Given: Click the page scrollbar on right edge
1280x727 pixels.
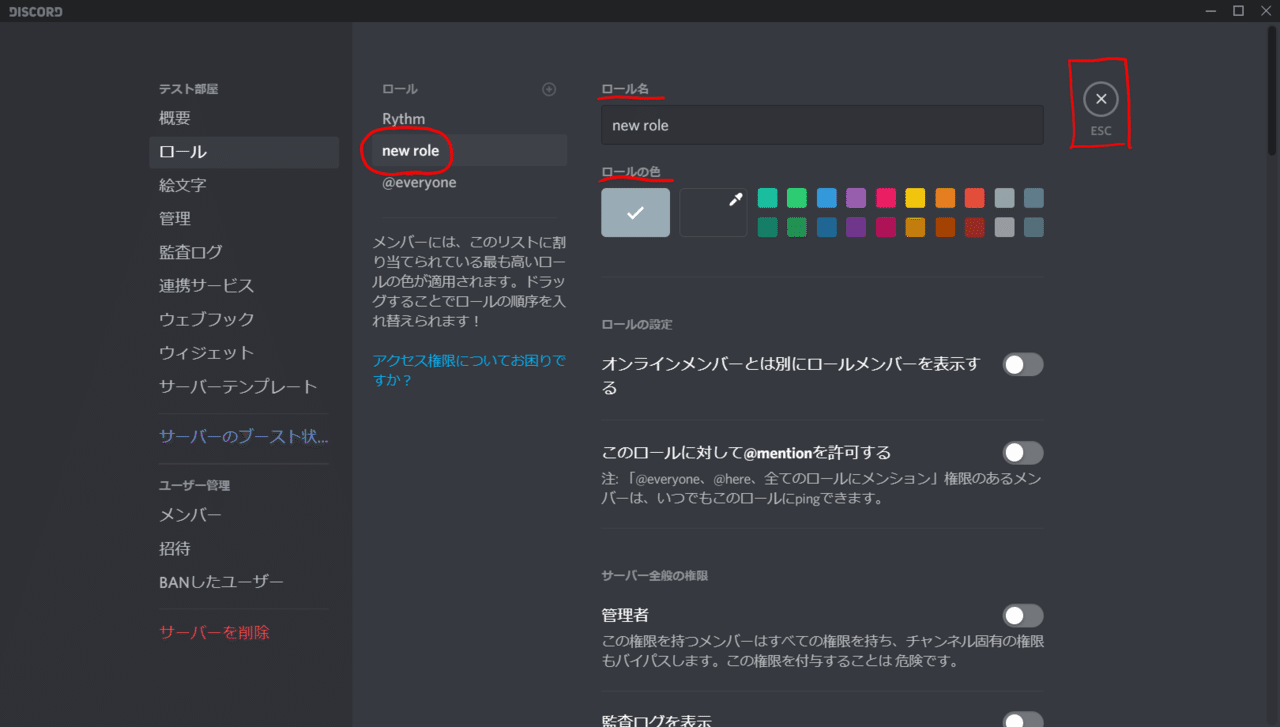Looking at the screenshot, I should pyautogui.click(x=1273, y=90).
